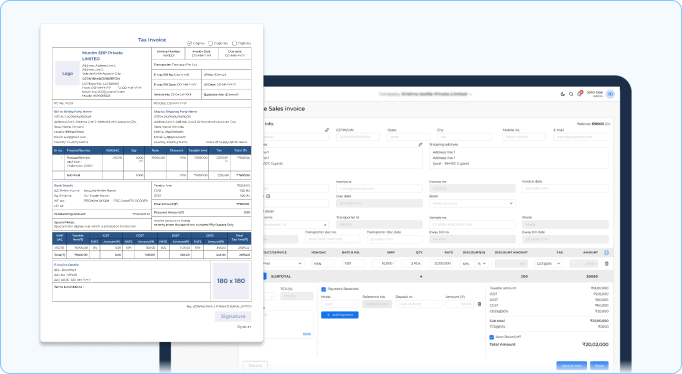
Task: Toggle the Auto Round off checkbox
Action: tap(491, 337)
